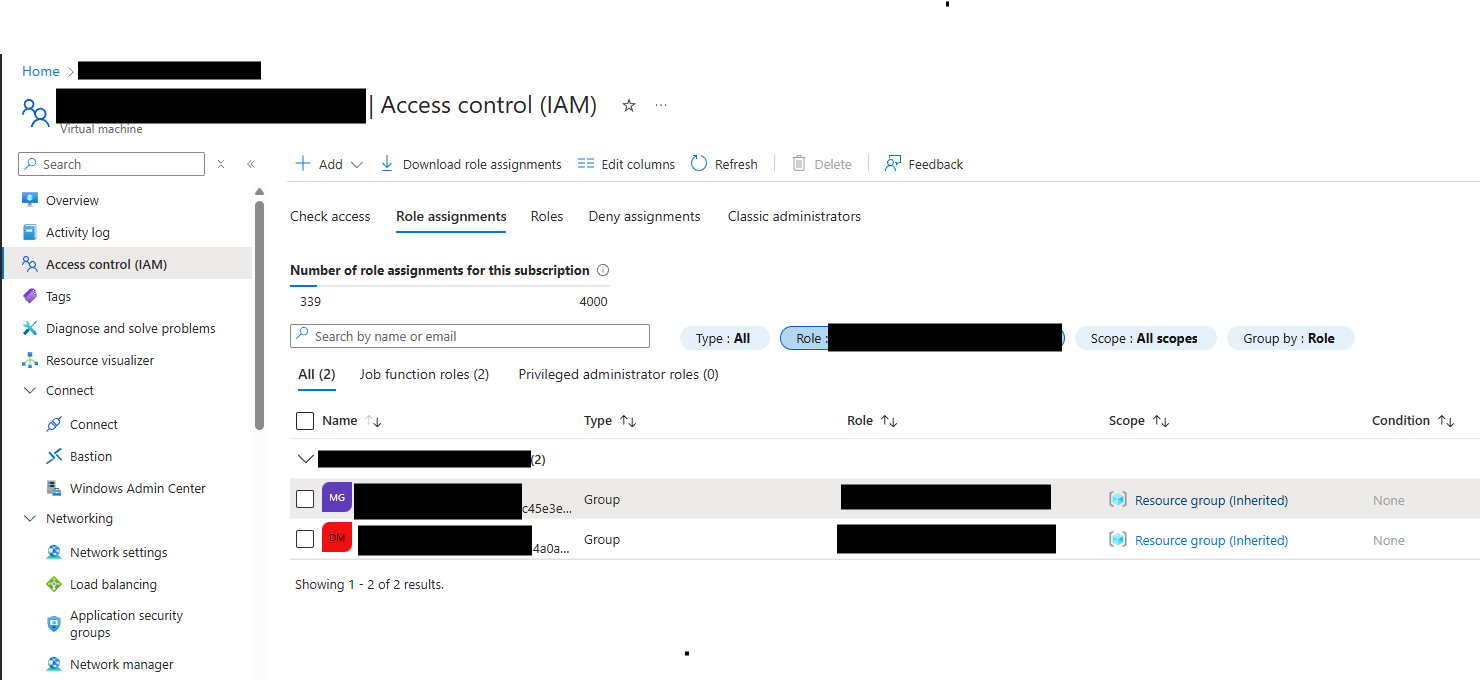1480x680 pixels.
Task: Click the Application security groups shield icon
Action: point(54,624)
